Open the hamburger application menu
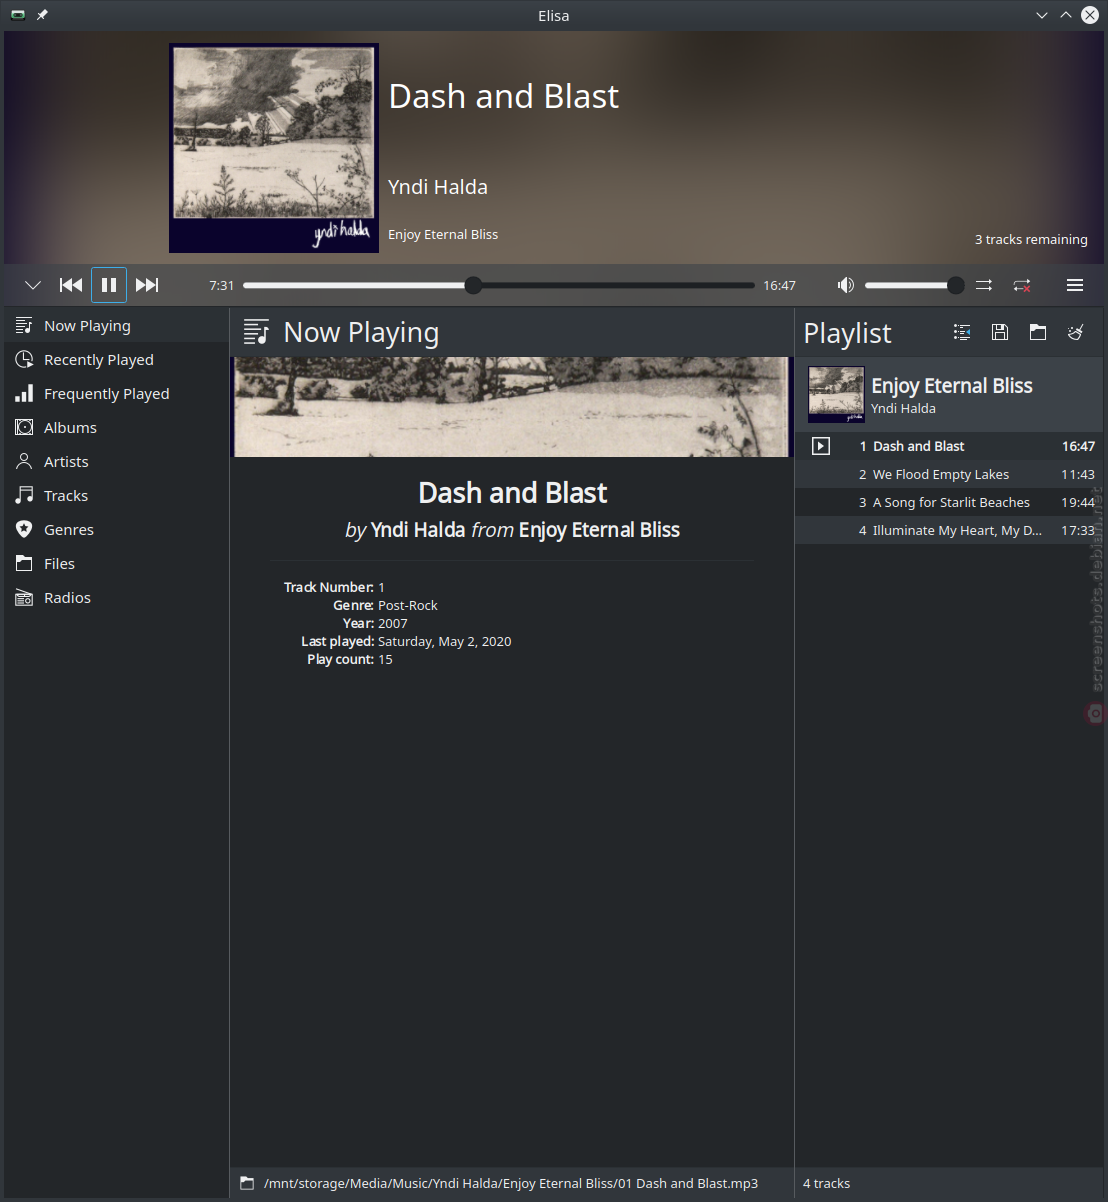This screenshot has width=1108, height=1202. (x=1075, y=285)
